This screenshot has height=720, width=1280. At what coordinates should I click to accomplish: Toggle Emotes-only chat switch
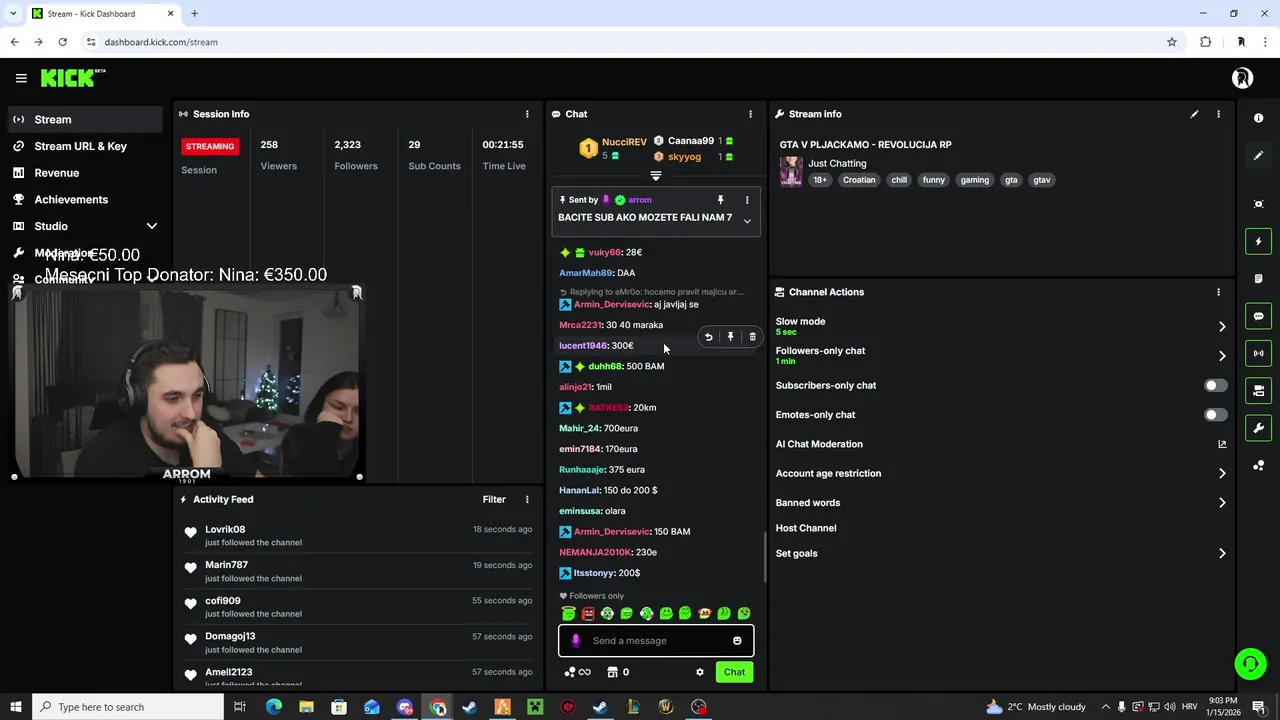pyautogui.click(x=1215, y=414)
